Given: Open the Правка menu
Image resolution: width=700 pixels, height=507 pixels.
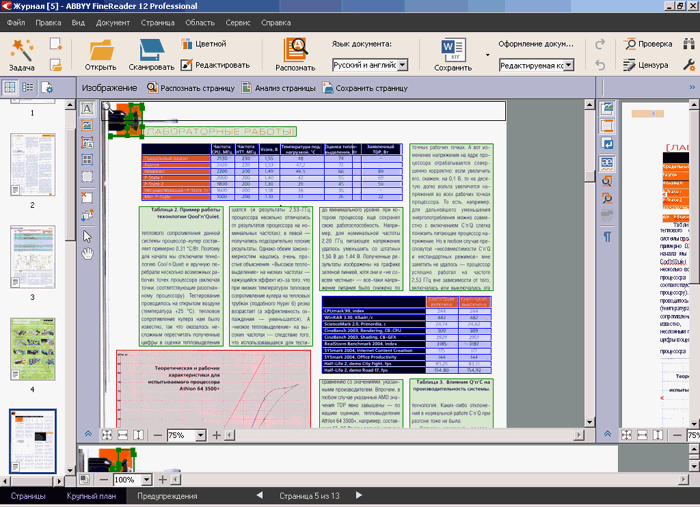Looking at the screenshot, I should tap(48, 22).
